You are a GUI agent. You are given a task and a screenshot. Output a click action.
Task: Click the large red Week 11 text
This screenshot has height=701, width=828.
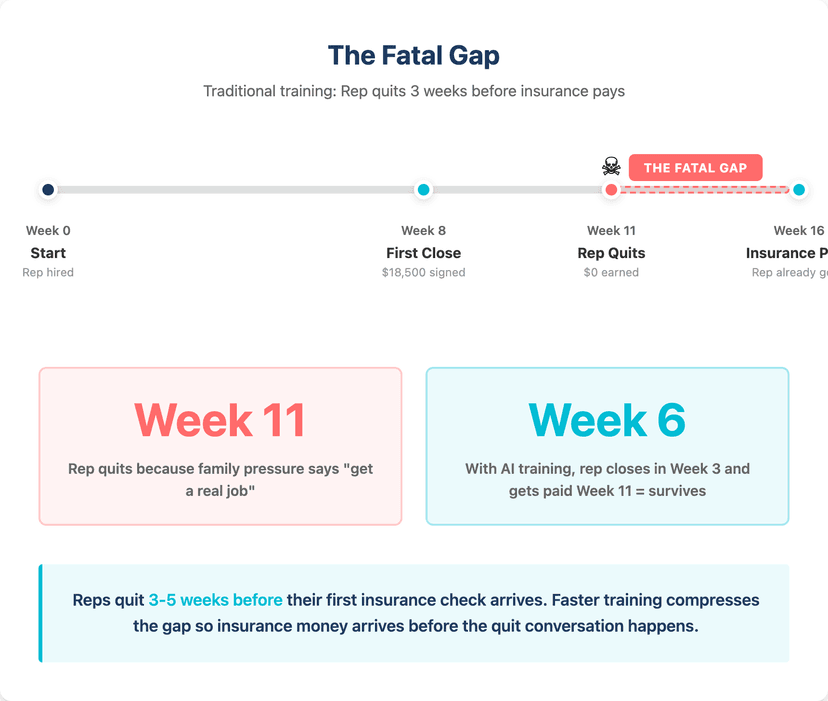pyautogui.click(x=220, y=420)
